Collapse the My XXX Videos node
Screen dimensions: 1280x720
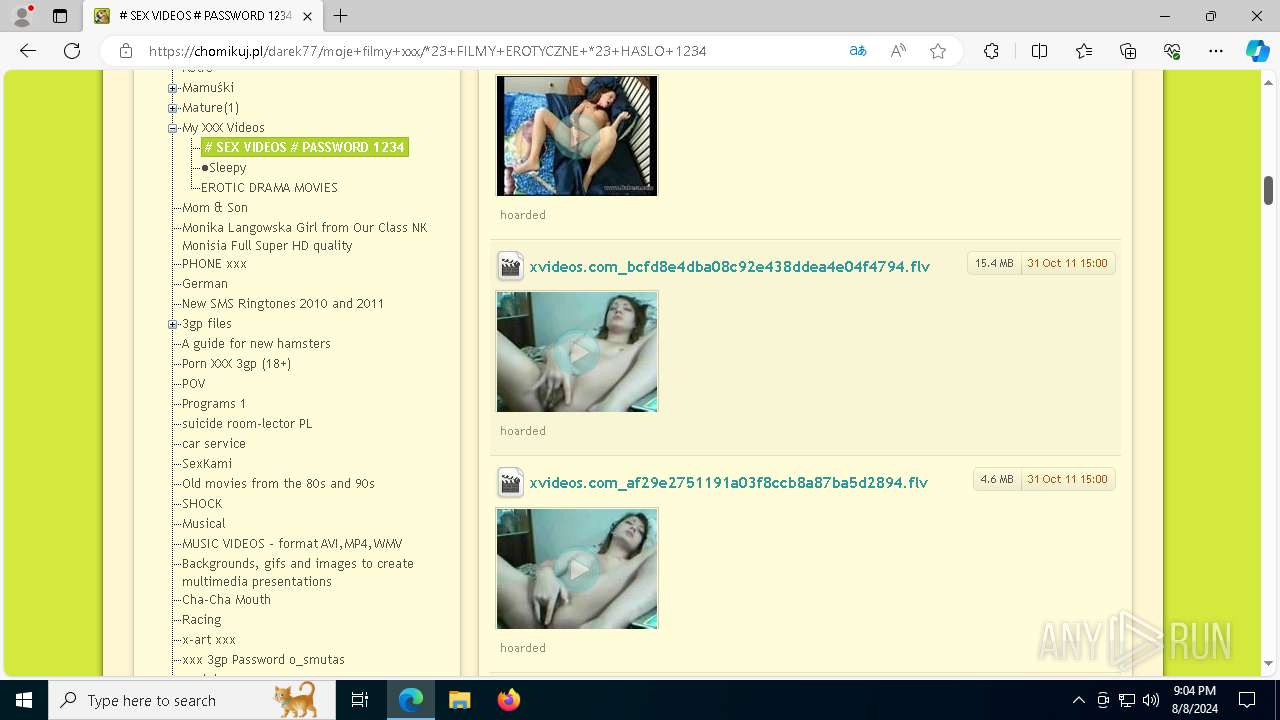173,128
